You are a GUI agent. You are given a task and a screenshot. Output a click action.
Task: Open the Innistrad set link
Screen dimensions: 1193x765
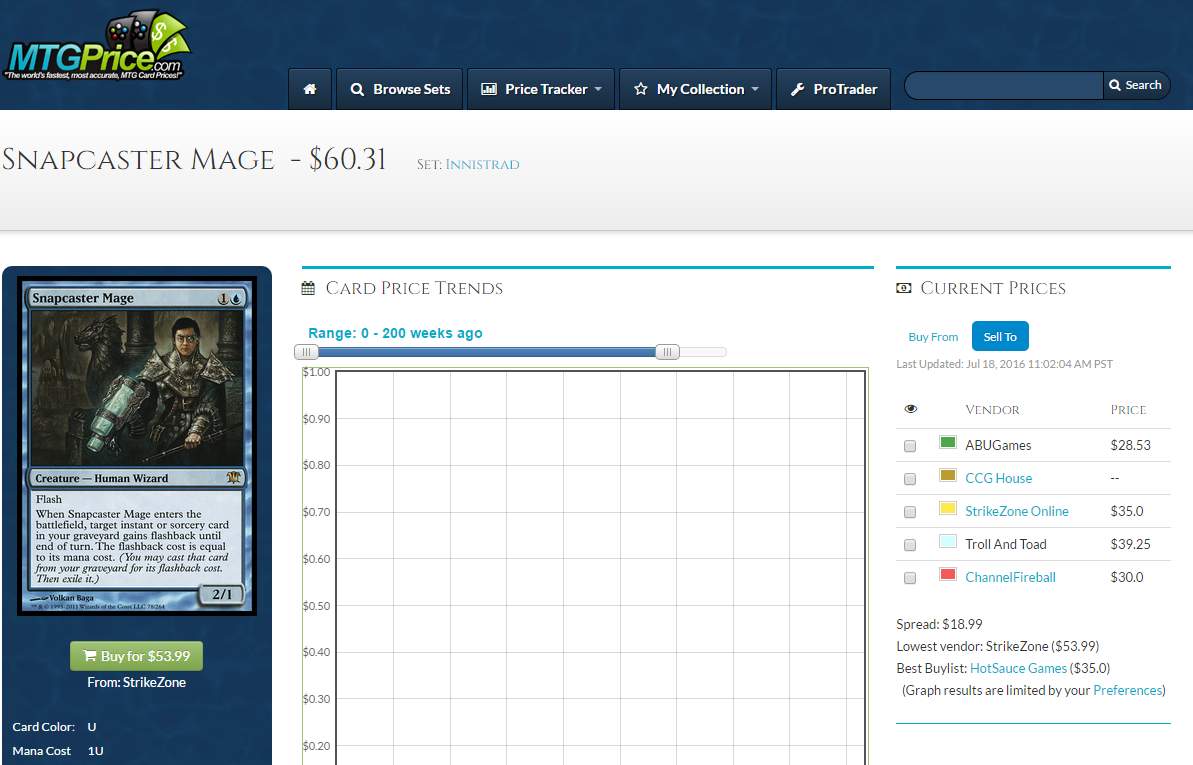(482, 164)
